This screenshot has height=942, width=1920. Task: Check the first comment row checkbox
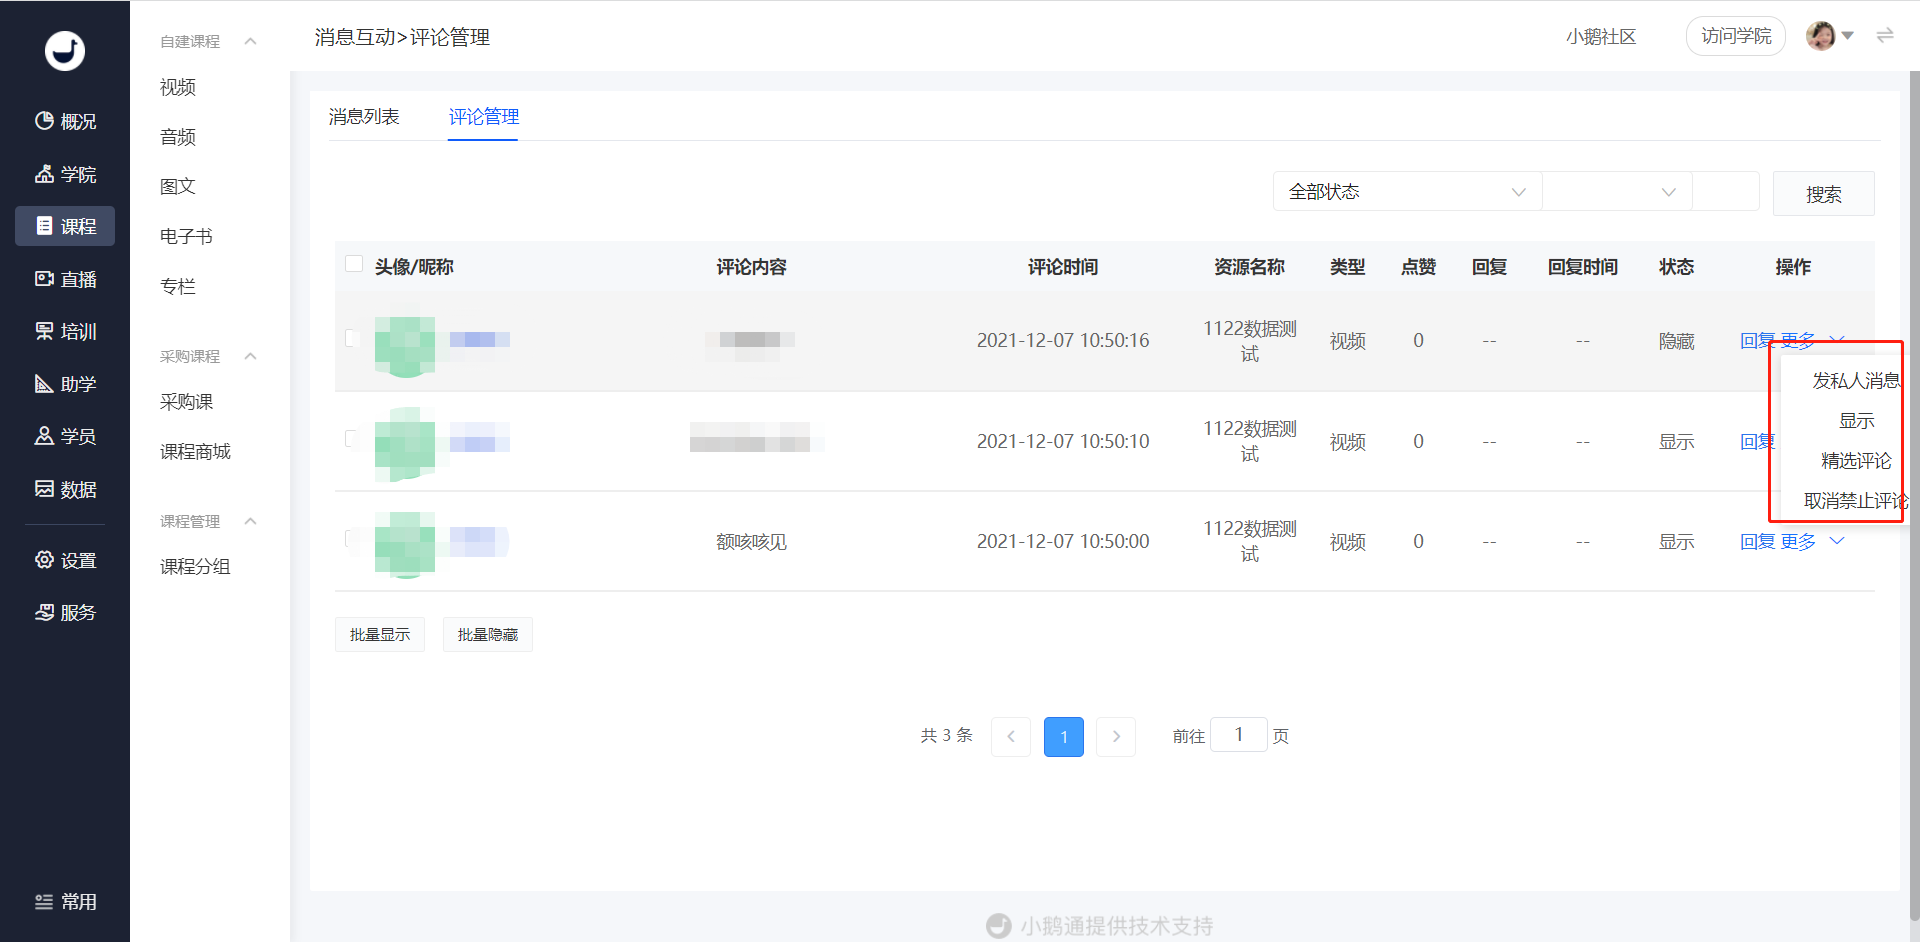pos(352,338)
